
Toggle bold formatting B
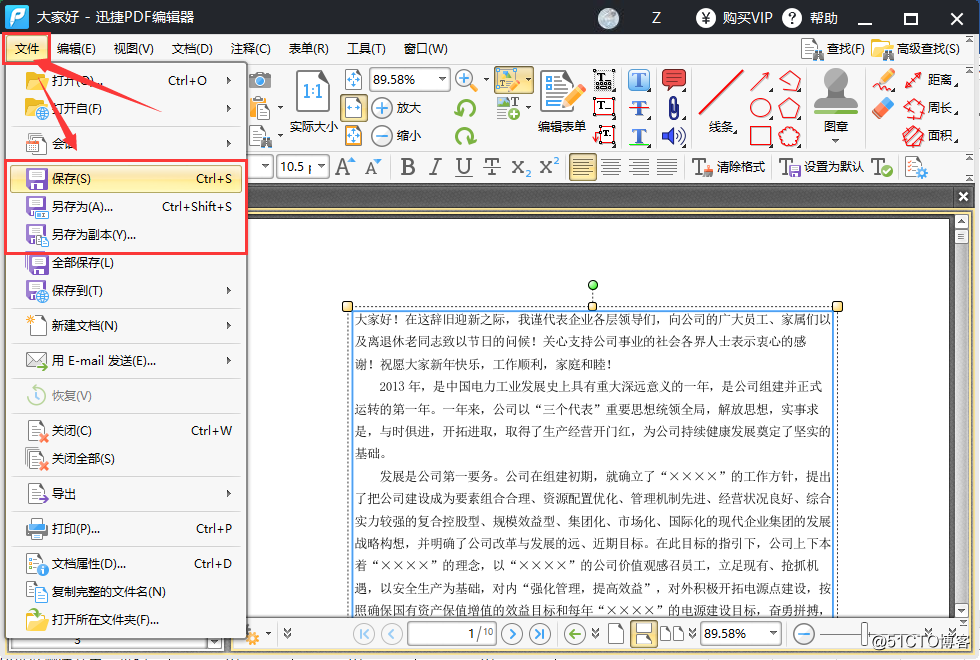click(408, 167)
